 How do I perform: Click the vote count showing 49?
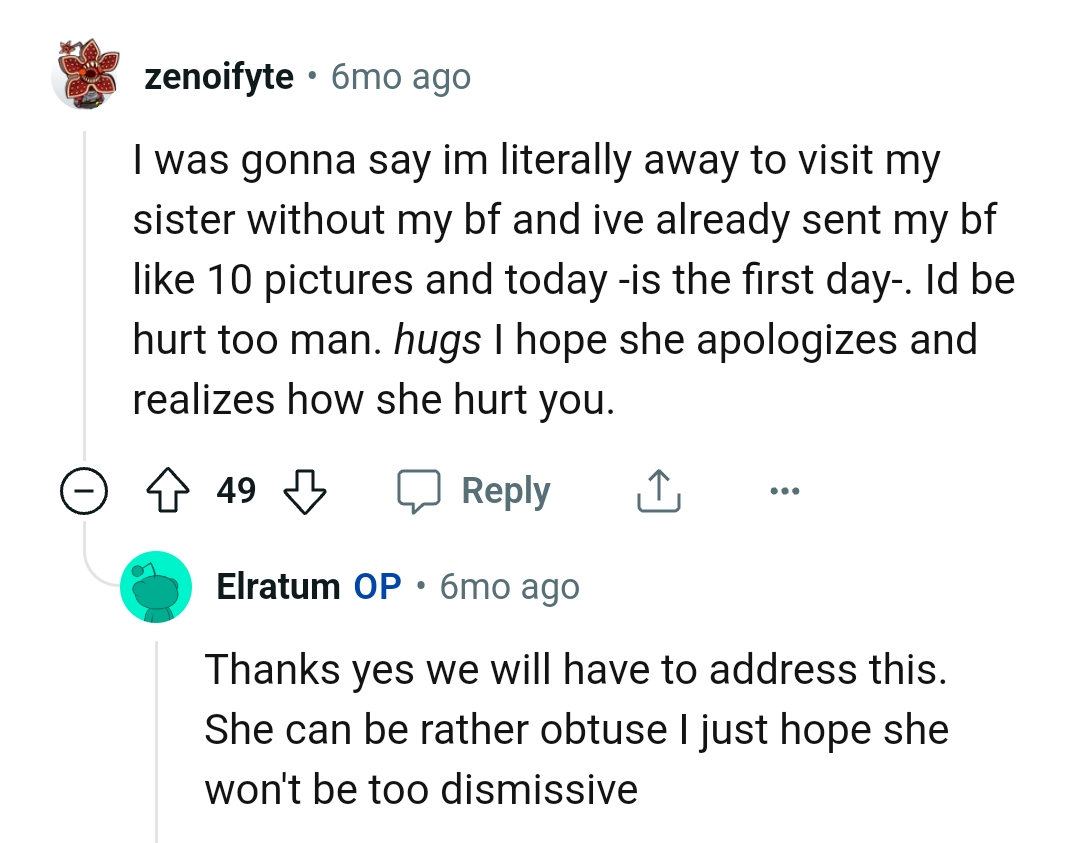pyautogui.click(x=235, y=490)
